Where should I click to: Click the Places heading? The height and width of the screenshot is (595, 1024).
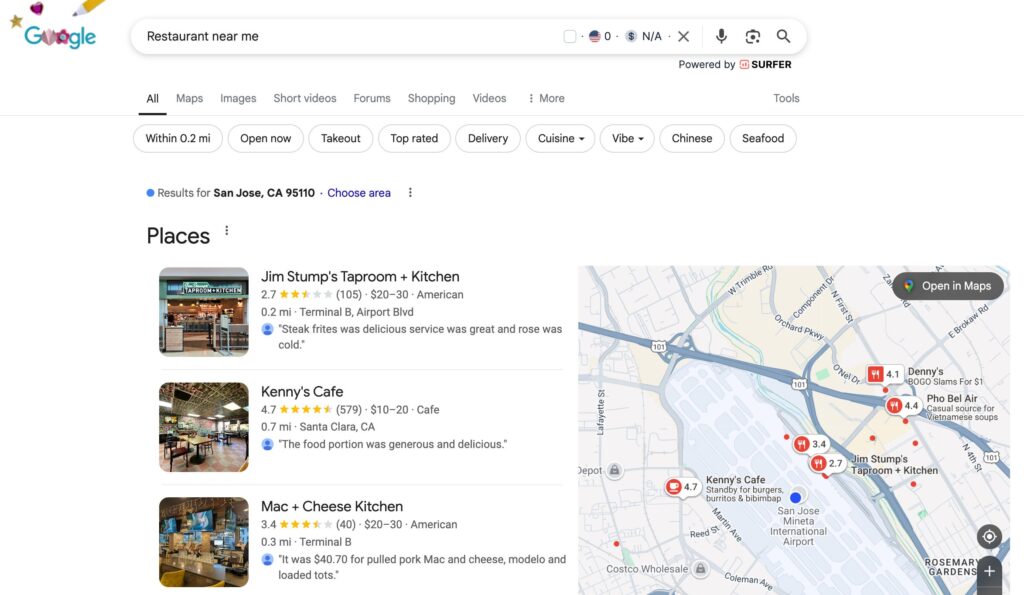(178, 236)
